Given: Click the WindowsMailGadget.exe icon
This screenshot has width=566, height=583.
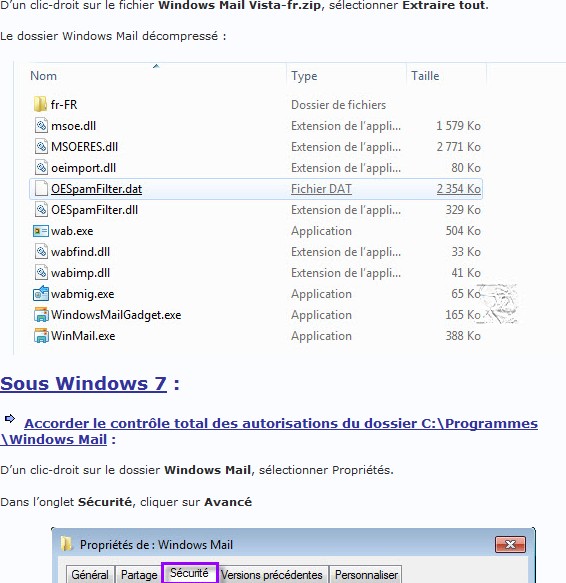Looking at the screenshot, I should click(41, 315).
